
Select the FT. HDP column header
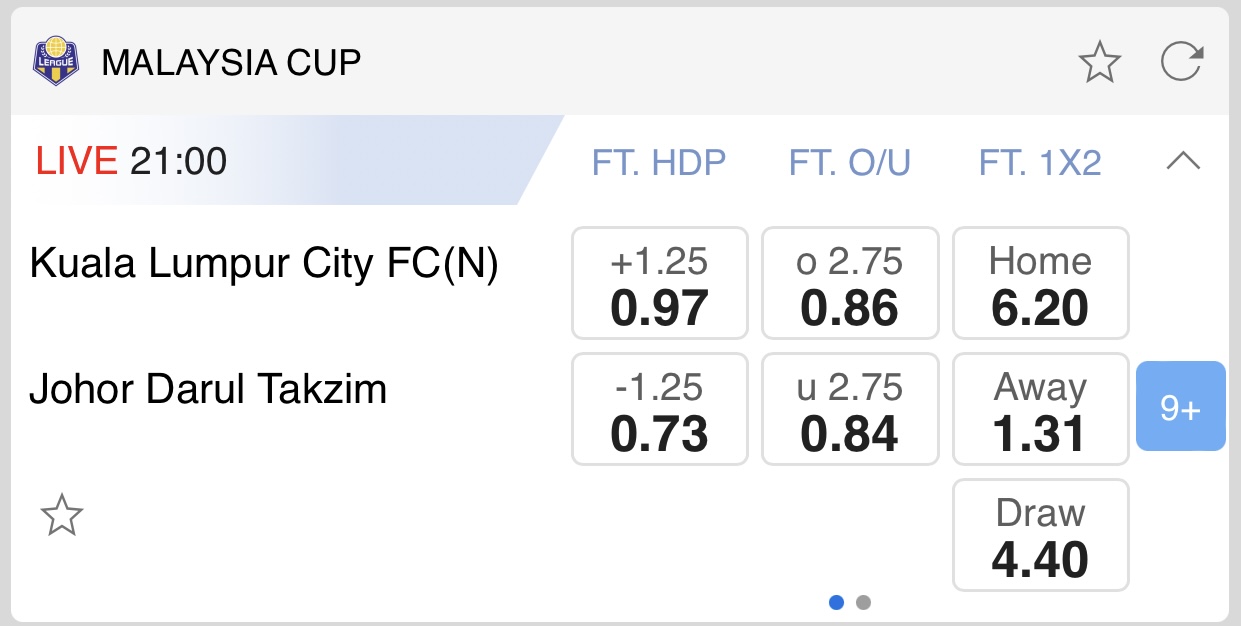coord(659,162)
